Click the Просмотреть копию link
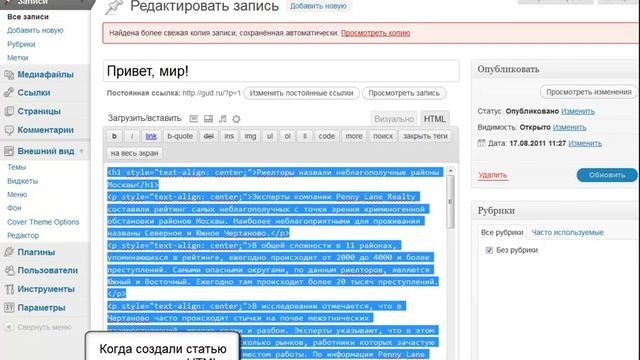Viewport: 640px width, 360px height. [x=376, y=33]
